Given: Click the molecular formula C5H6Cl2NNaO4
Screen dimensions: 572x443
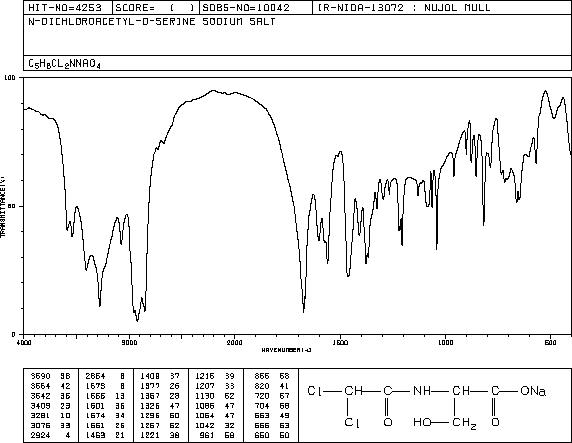Looking at the screenshot, I should pos(64,64).
